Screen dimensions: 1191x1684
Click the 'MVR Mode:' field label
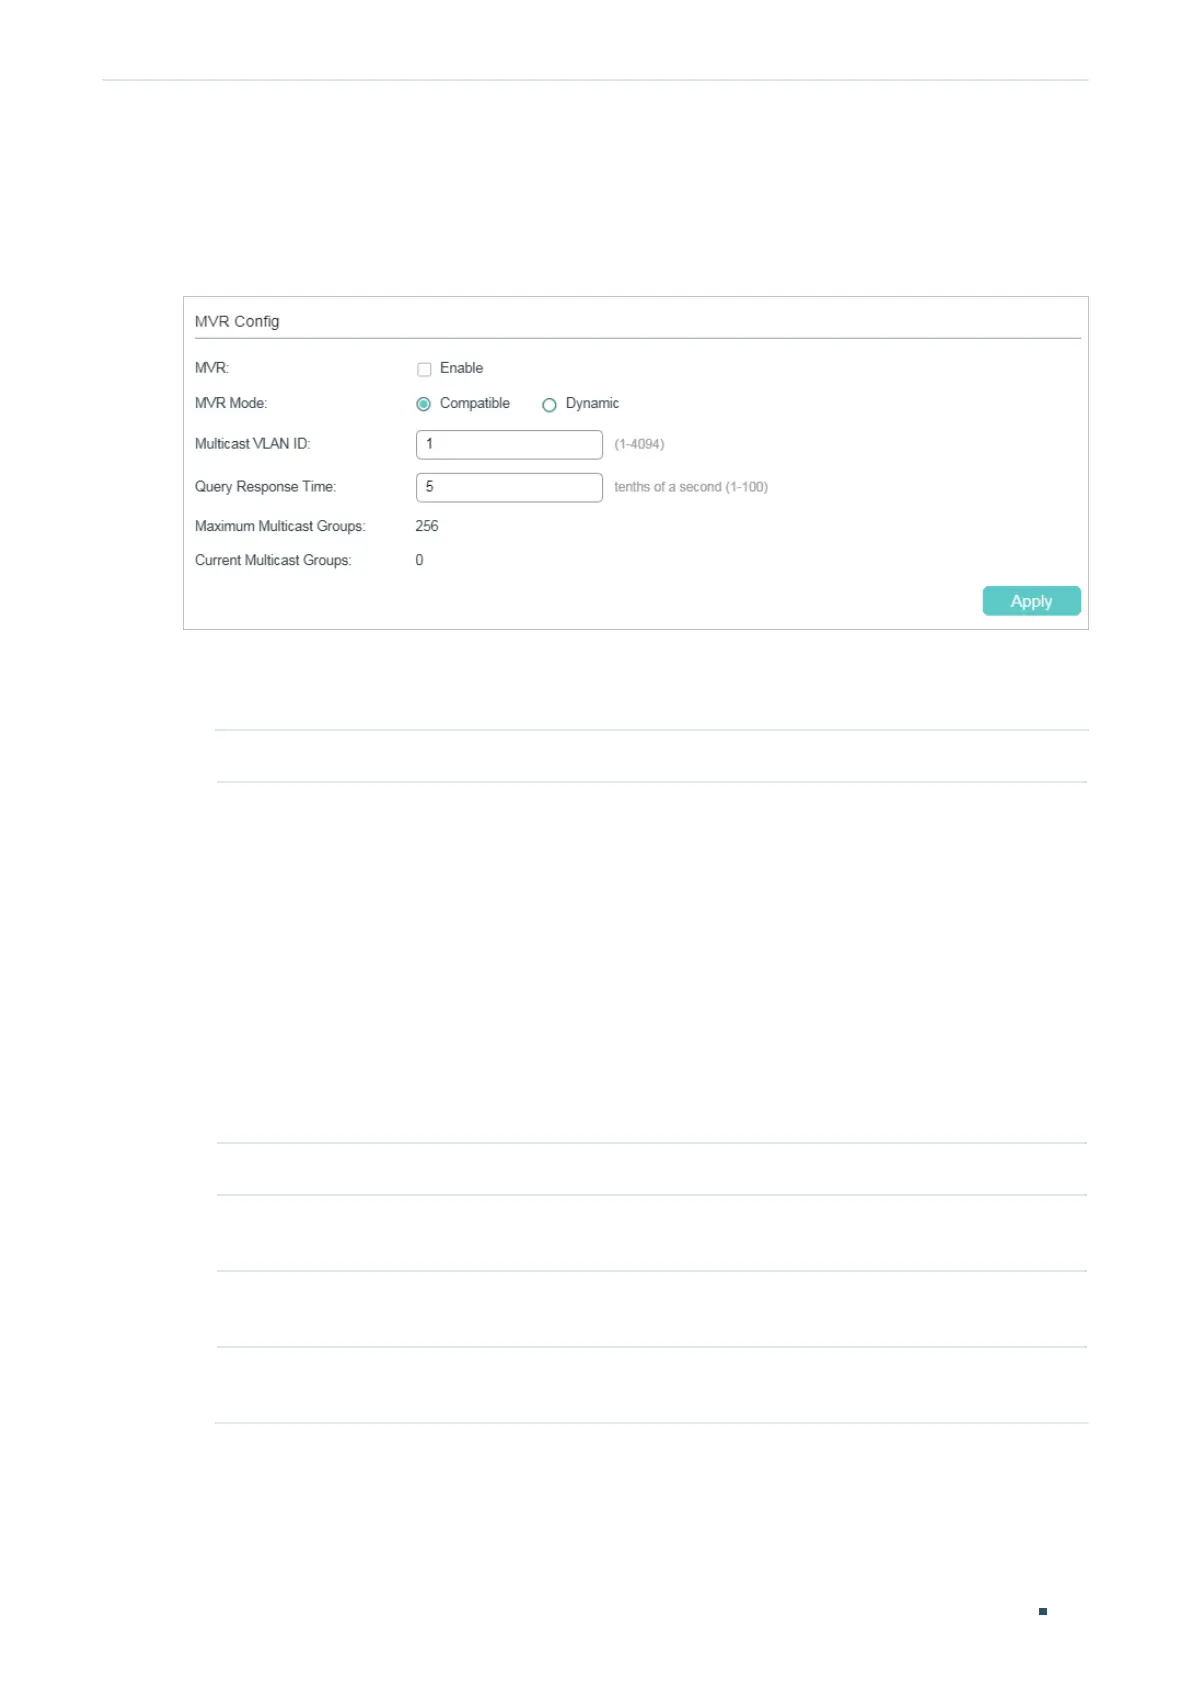pyautogui.click(x=231, y=403)
